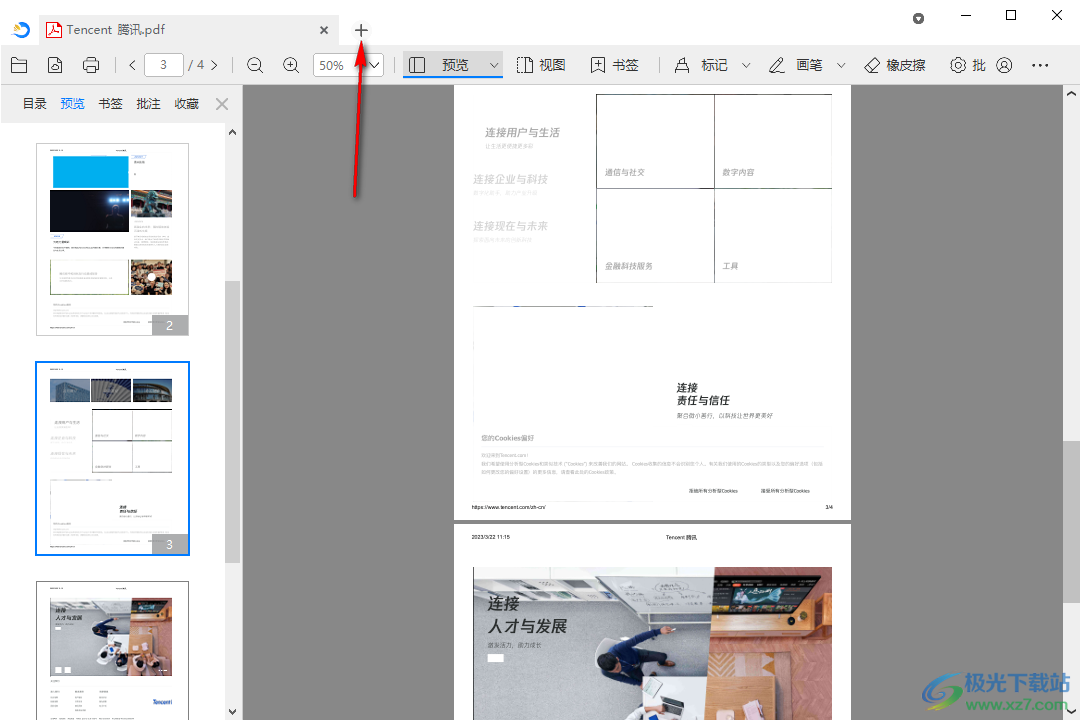Click the app logo icon

tap(21, 30)
